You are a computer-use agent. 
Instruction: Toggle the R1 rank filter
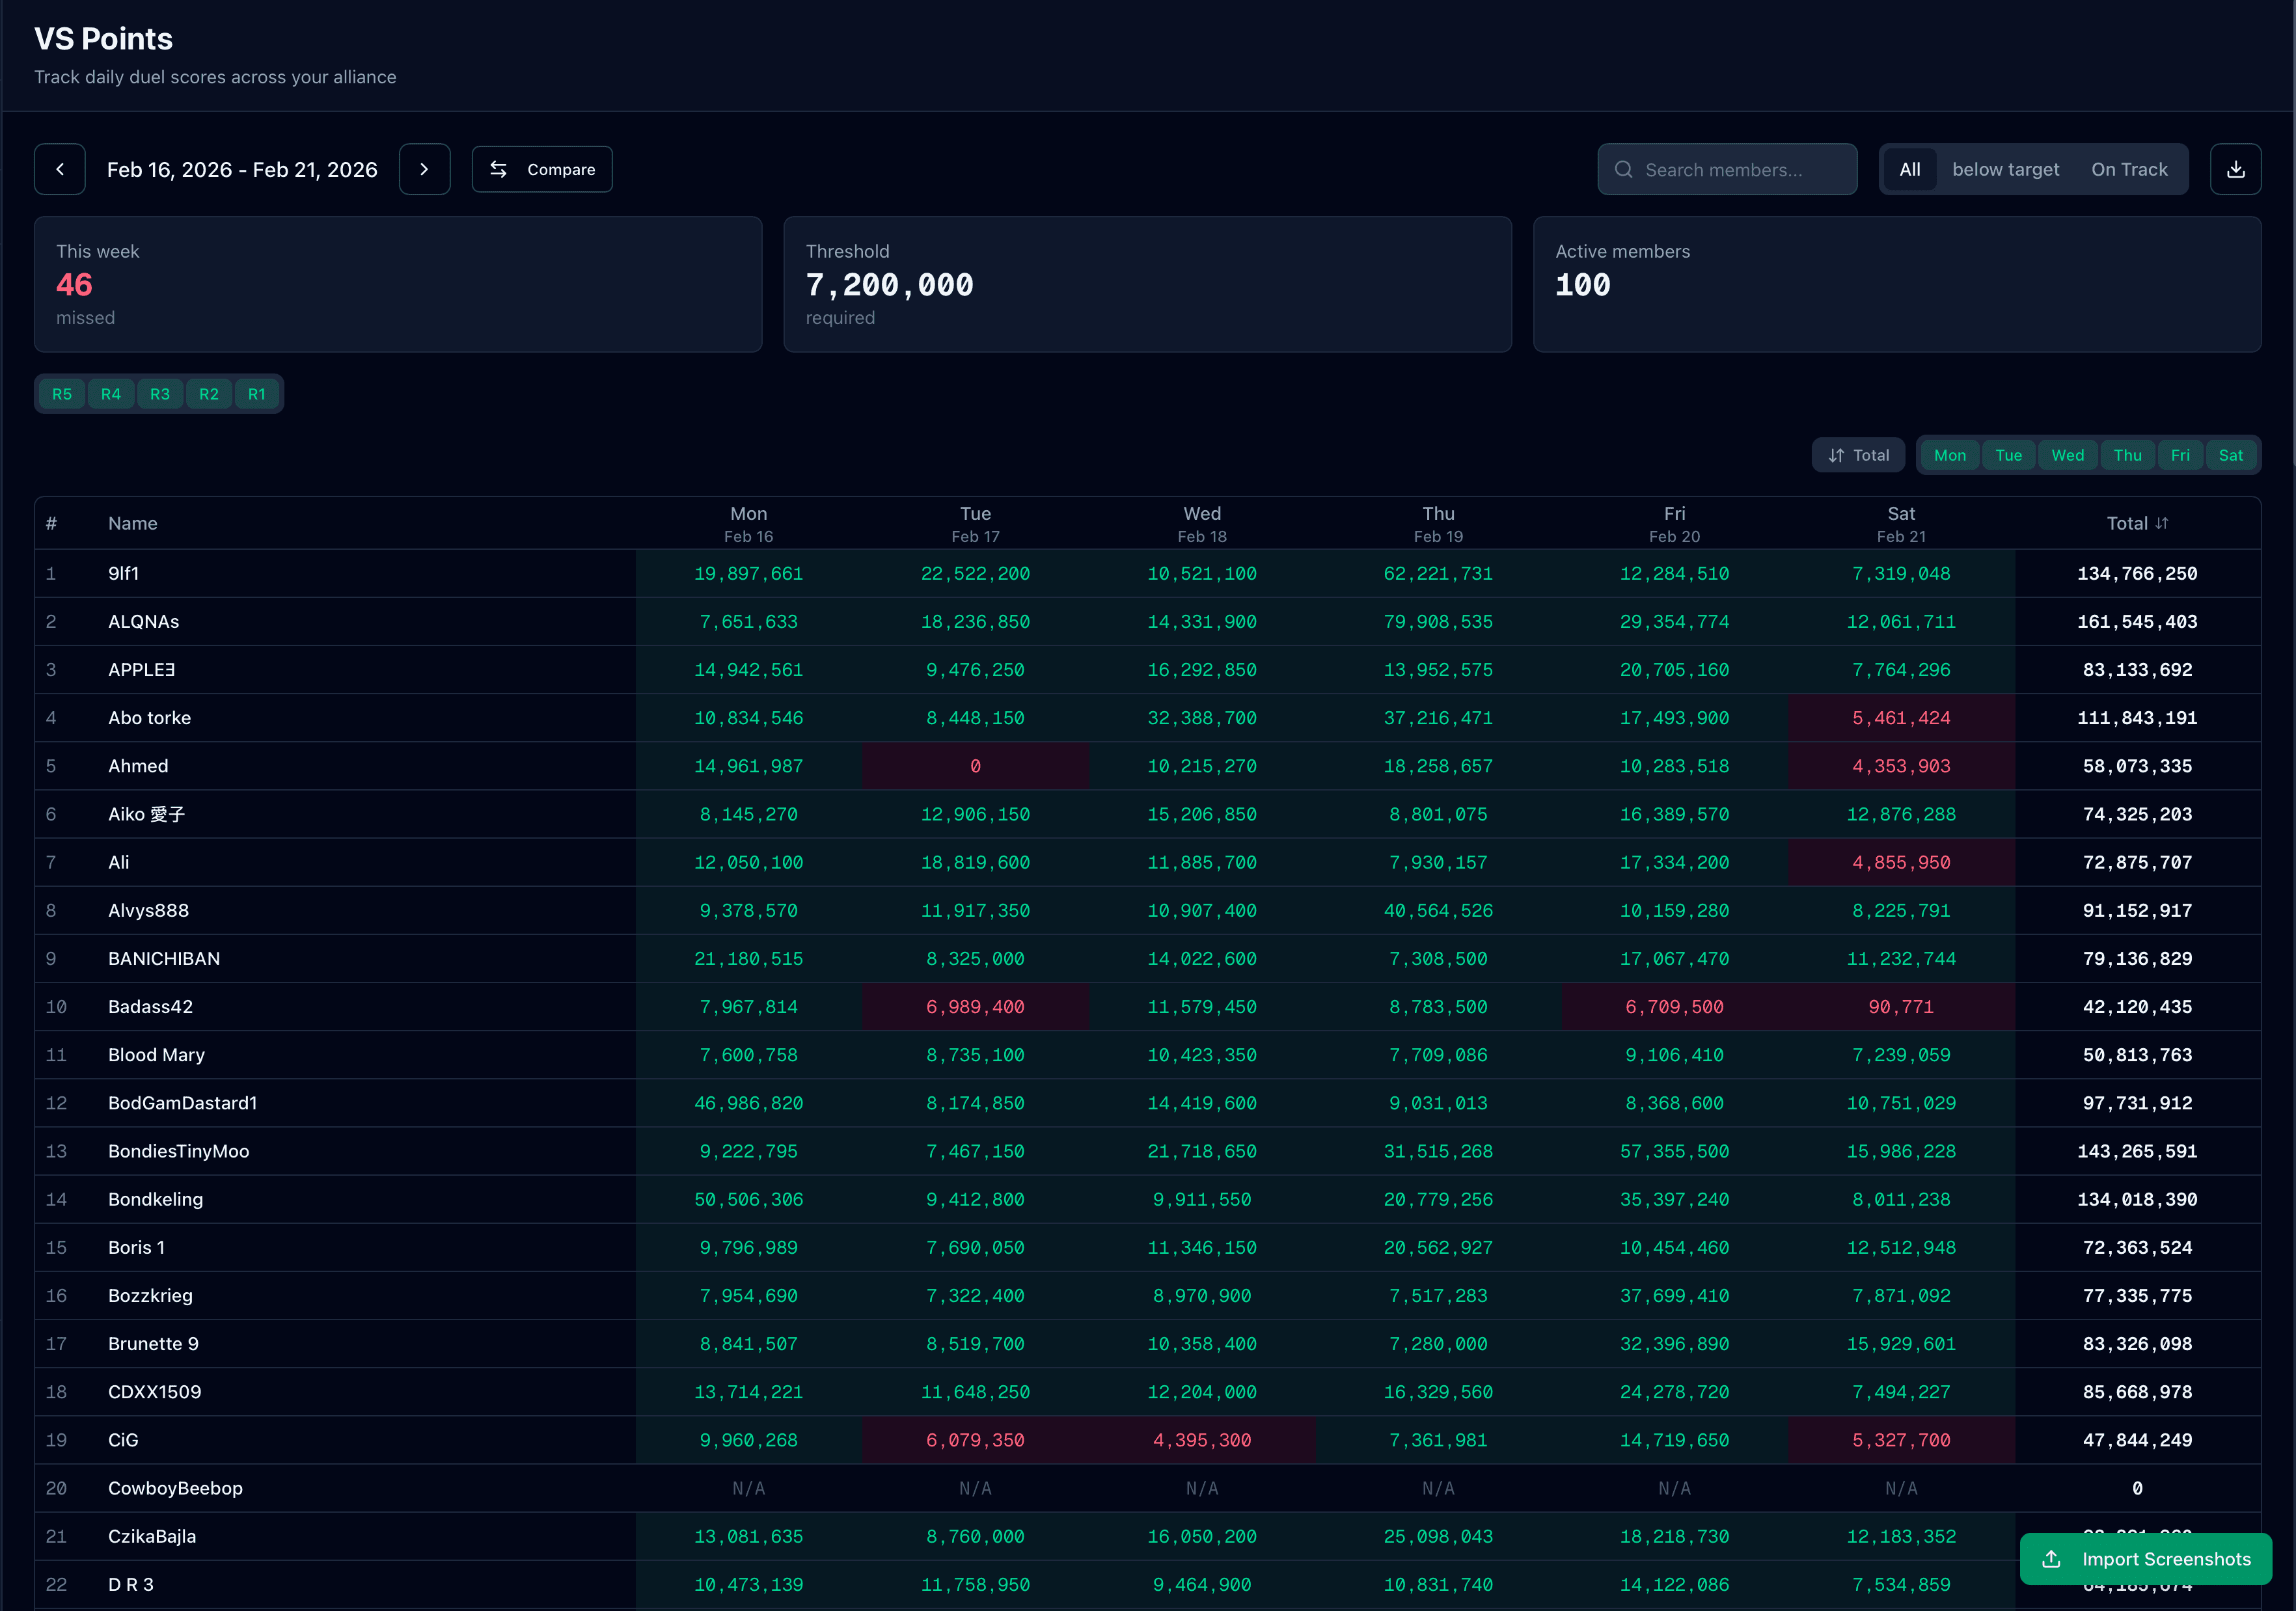257,394
